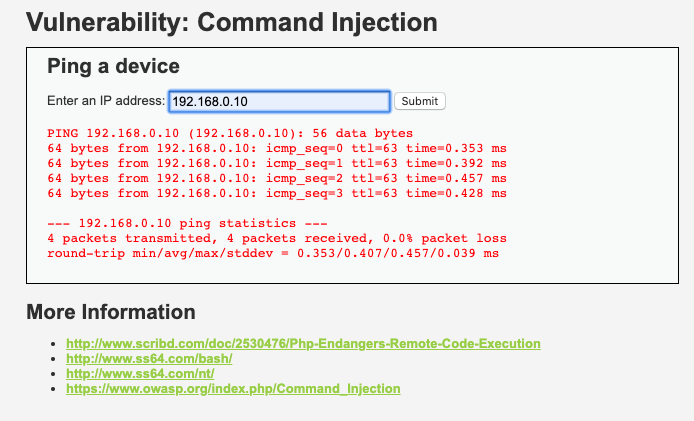Click the IP address input field
The height and width of the screenshot is (421, 694).
(278, 101)
